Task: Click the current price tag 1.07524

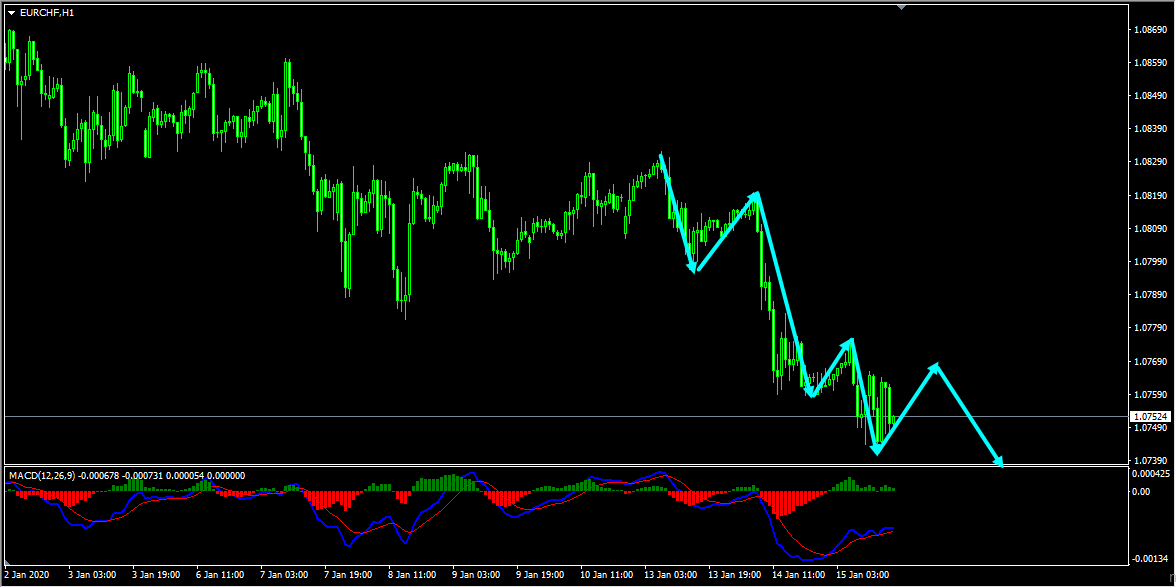Action: (x=1150, y=416)
